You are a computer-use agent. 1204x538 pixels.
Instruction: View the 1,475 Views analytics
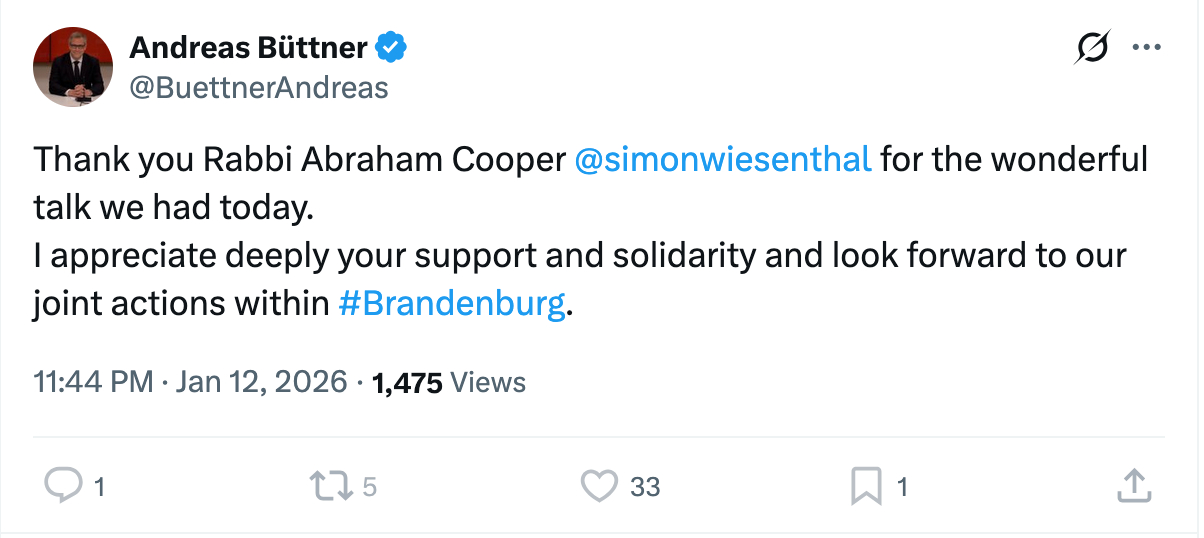click(448, 382)
